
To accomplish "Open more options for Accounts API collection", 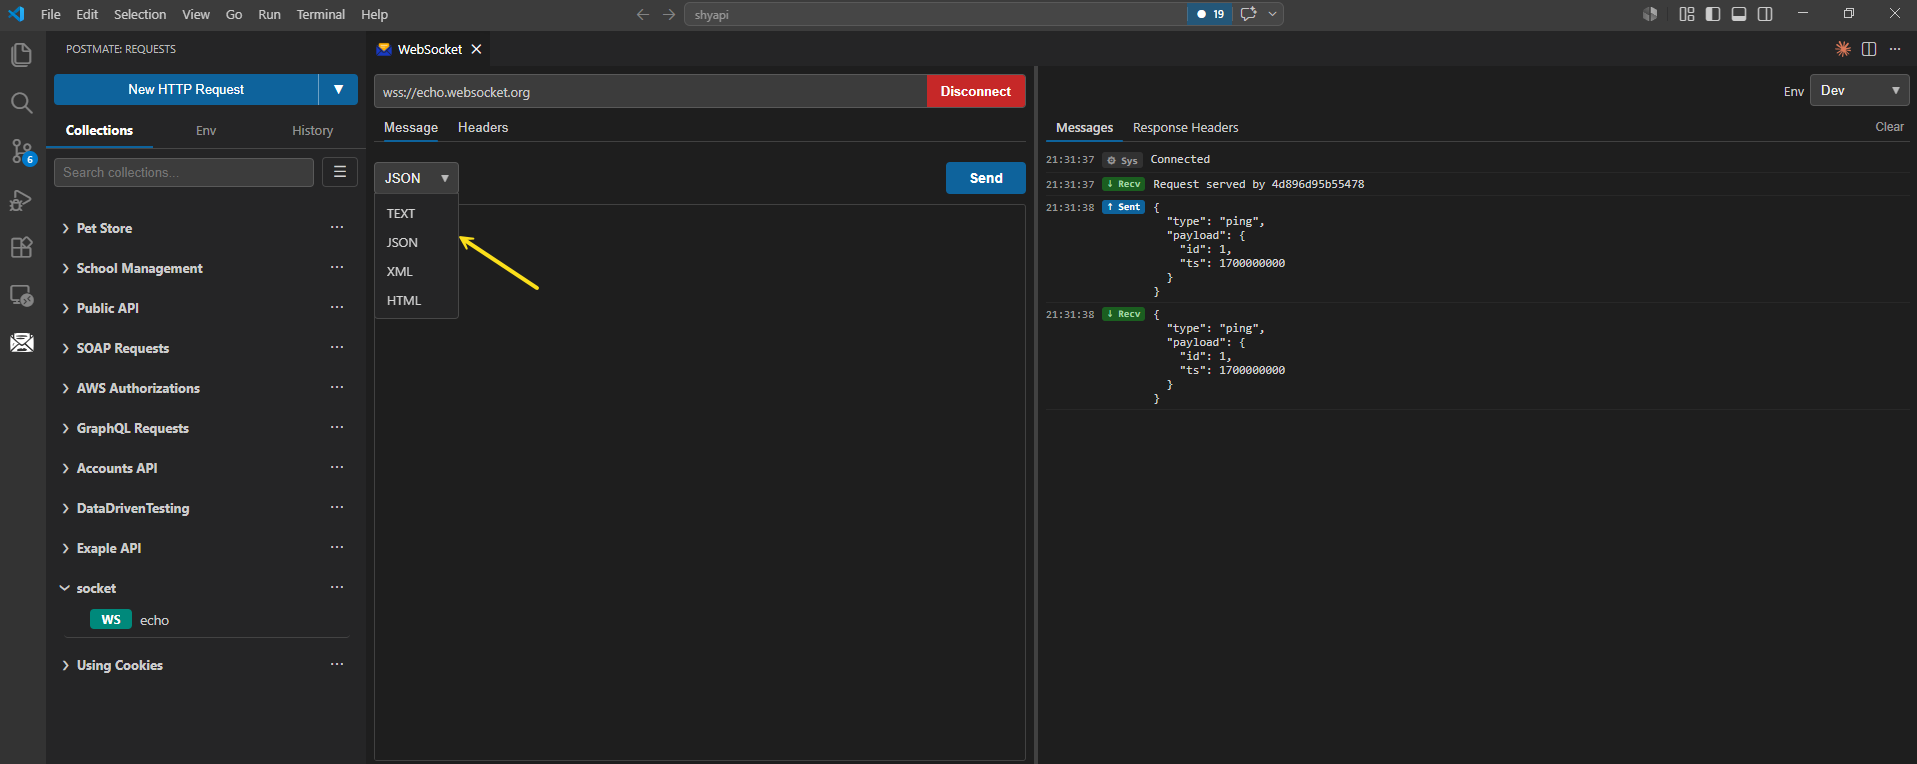I will 337,467.
